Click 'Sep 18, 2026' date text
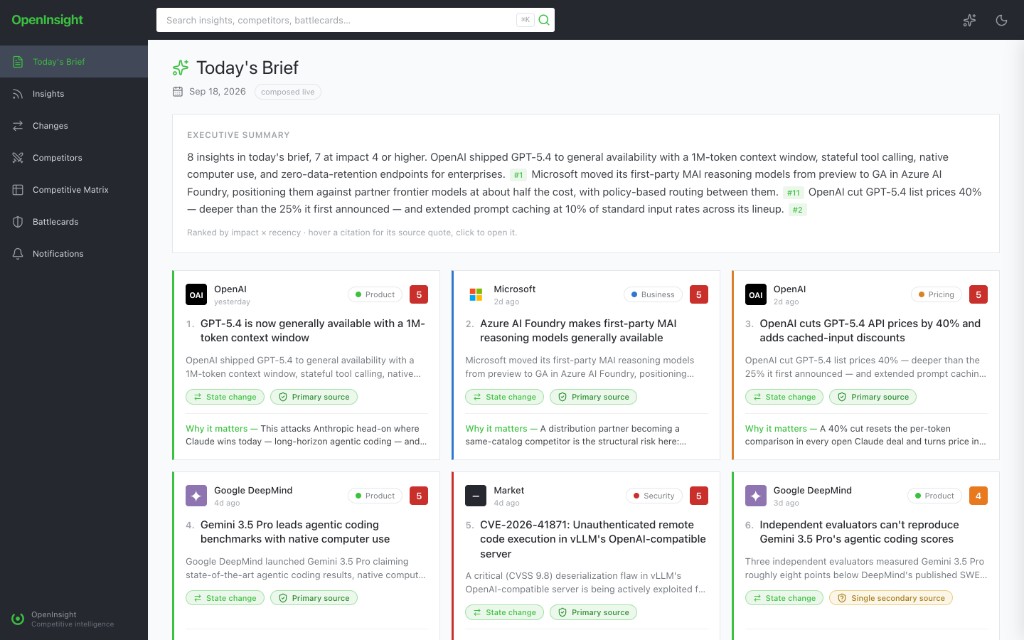The width and height of the screenshot is (1024, 640). [217, 91]
